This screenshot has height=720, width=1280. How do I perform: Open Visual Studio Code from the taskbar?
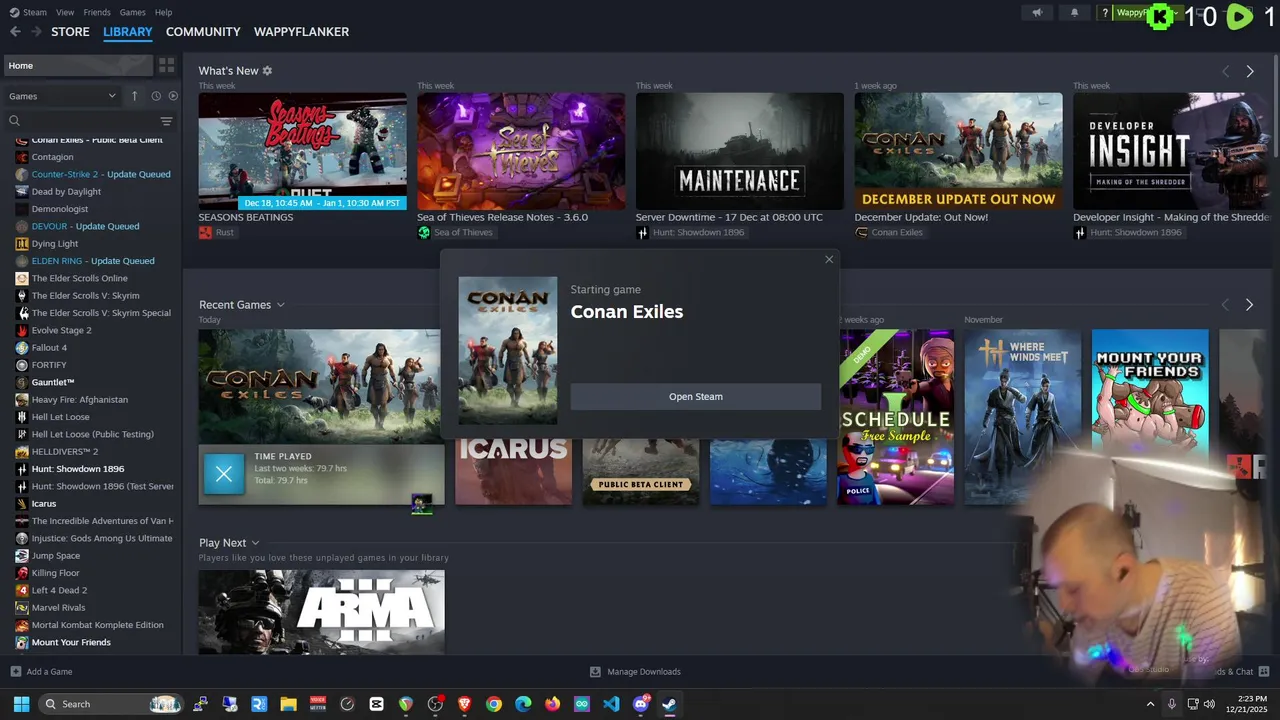coord(611,704)
